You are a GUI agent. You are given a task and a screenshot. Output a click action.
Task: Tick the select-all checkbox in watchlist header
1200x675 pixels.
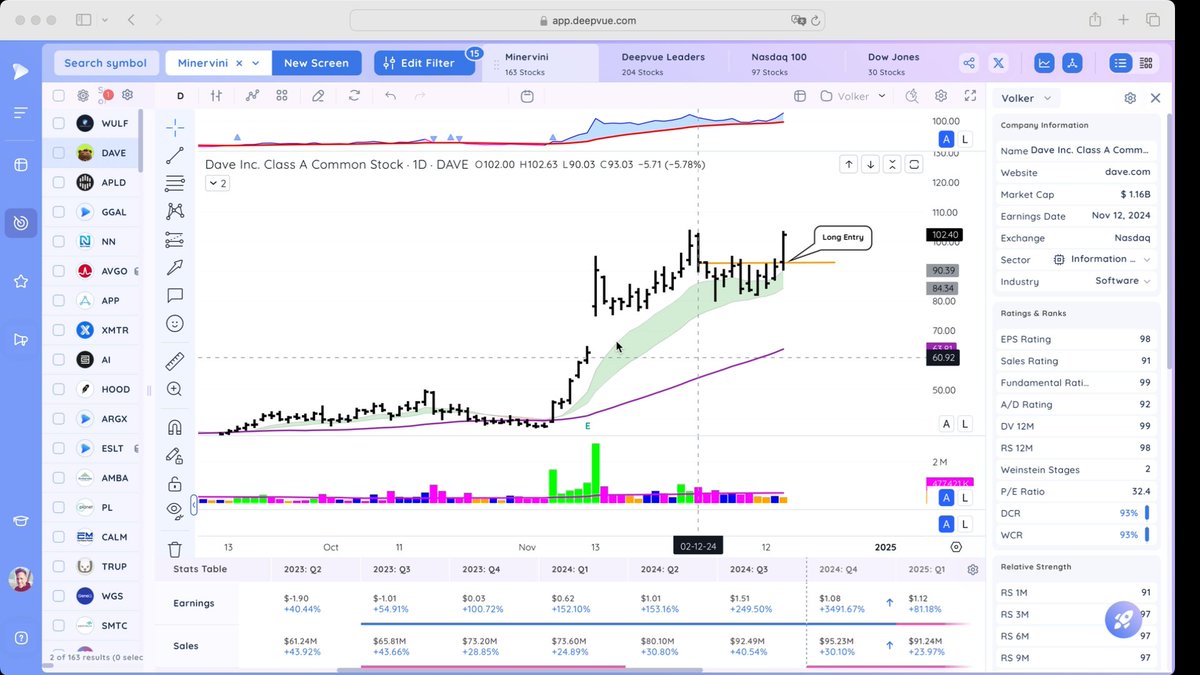[x=59, y=96]
